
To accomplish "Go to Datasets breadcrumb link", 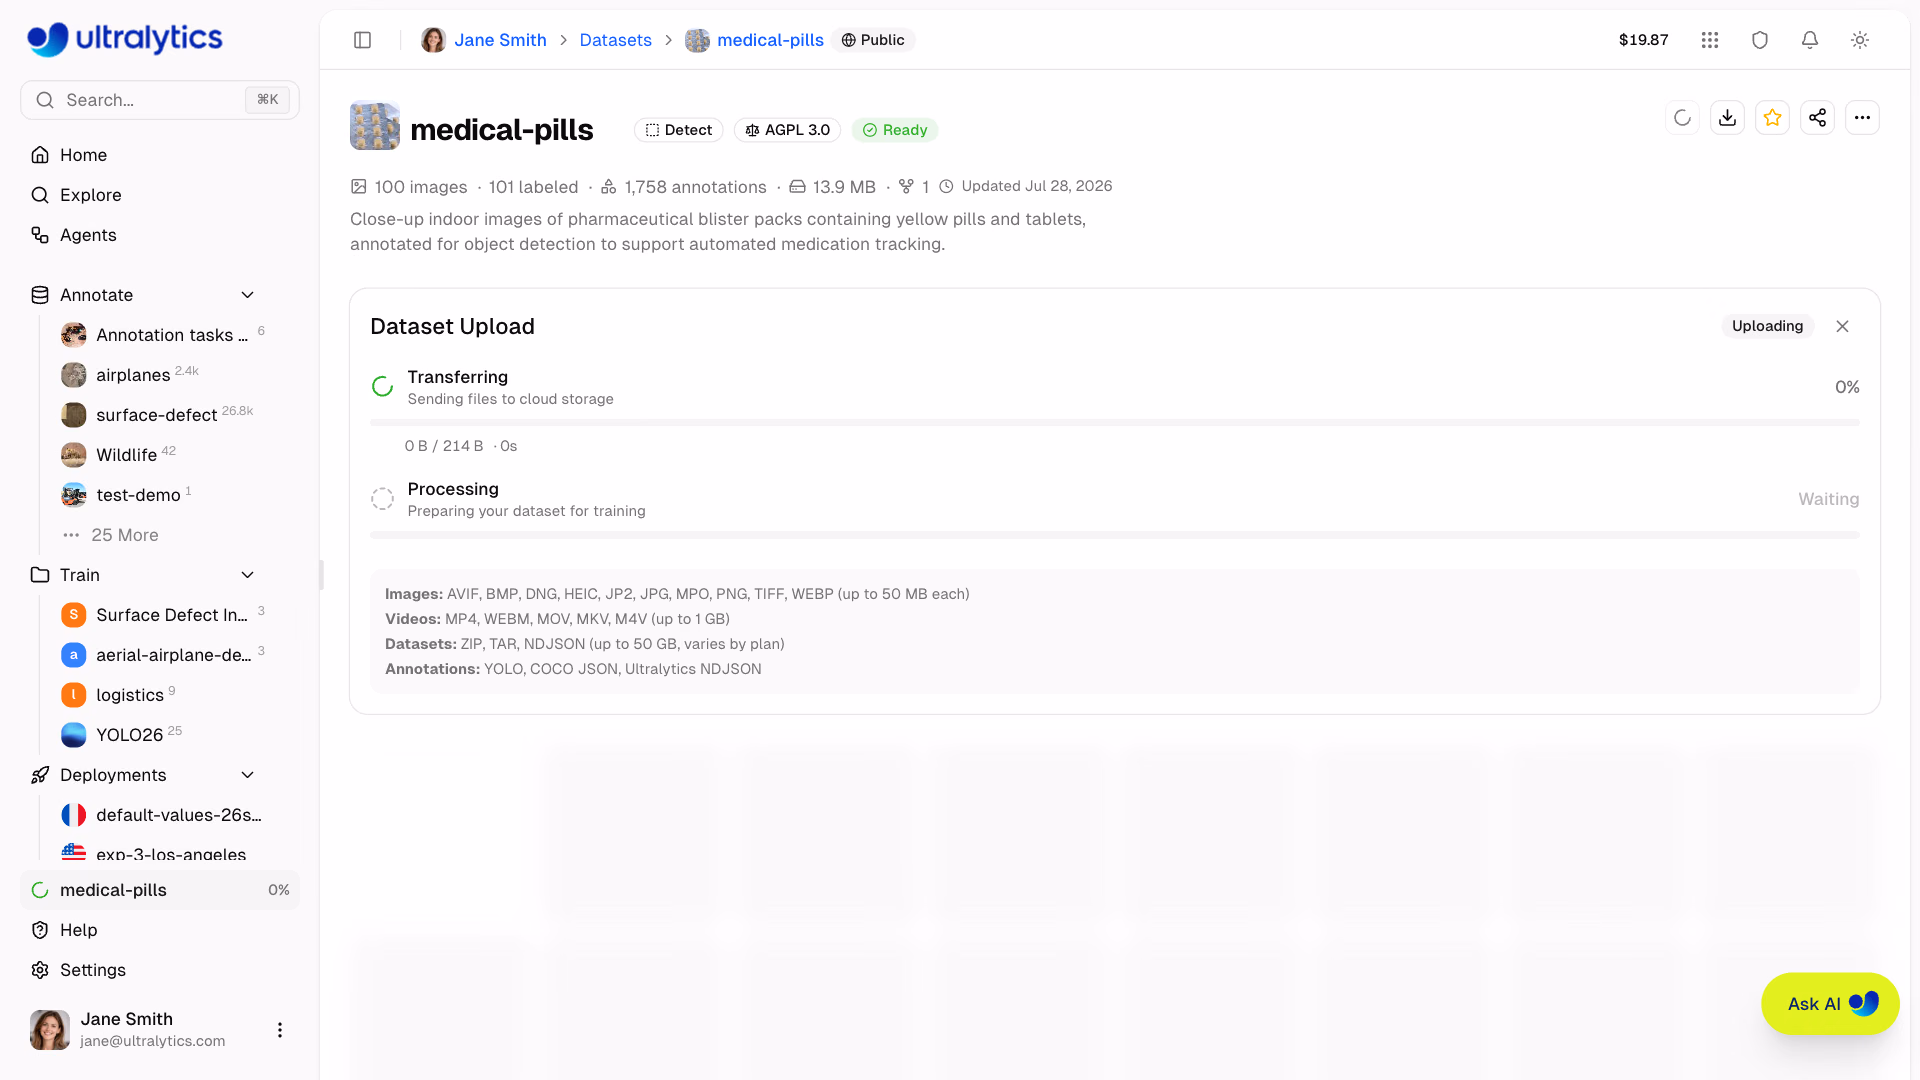I will (x=616, y=40).
